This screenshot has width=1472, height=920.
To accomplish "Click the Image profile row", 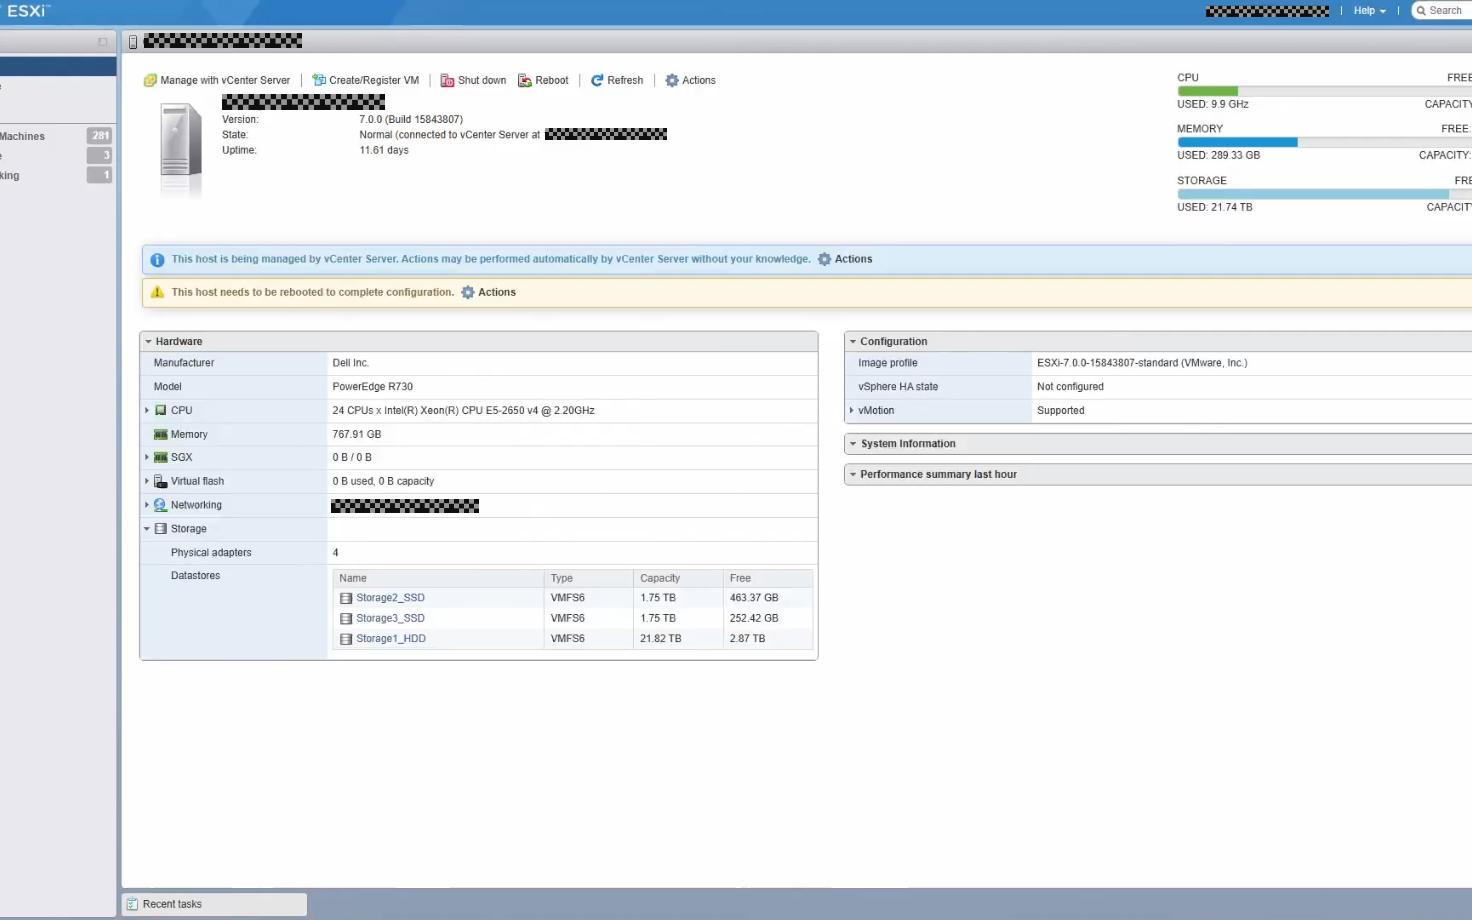I will 1158,363.
